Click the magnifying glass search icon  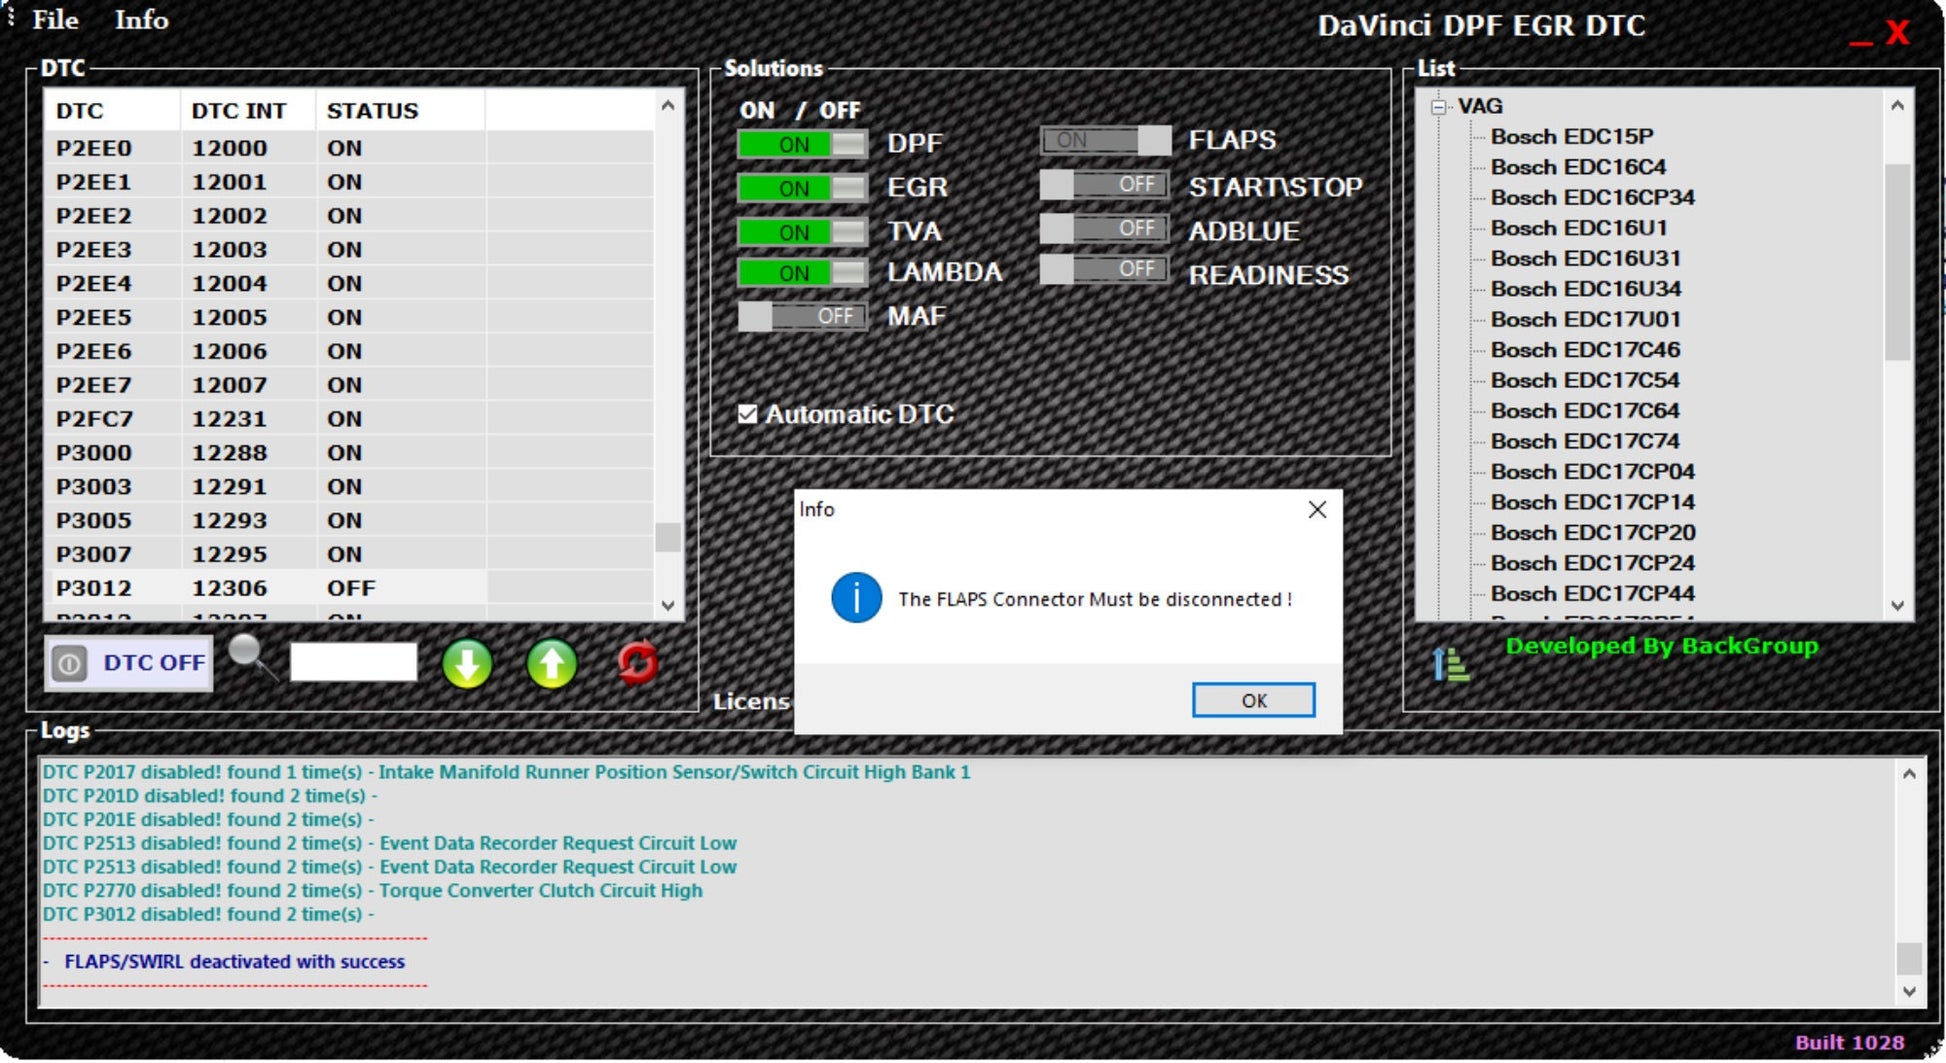pos(251,657)
